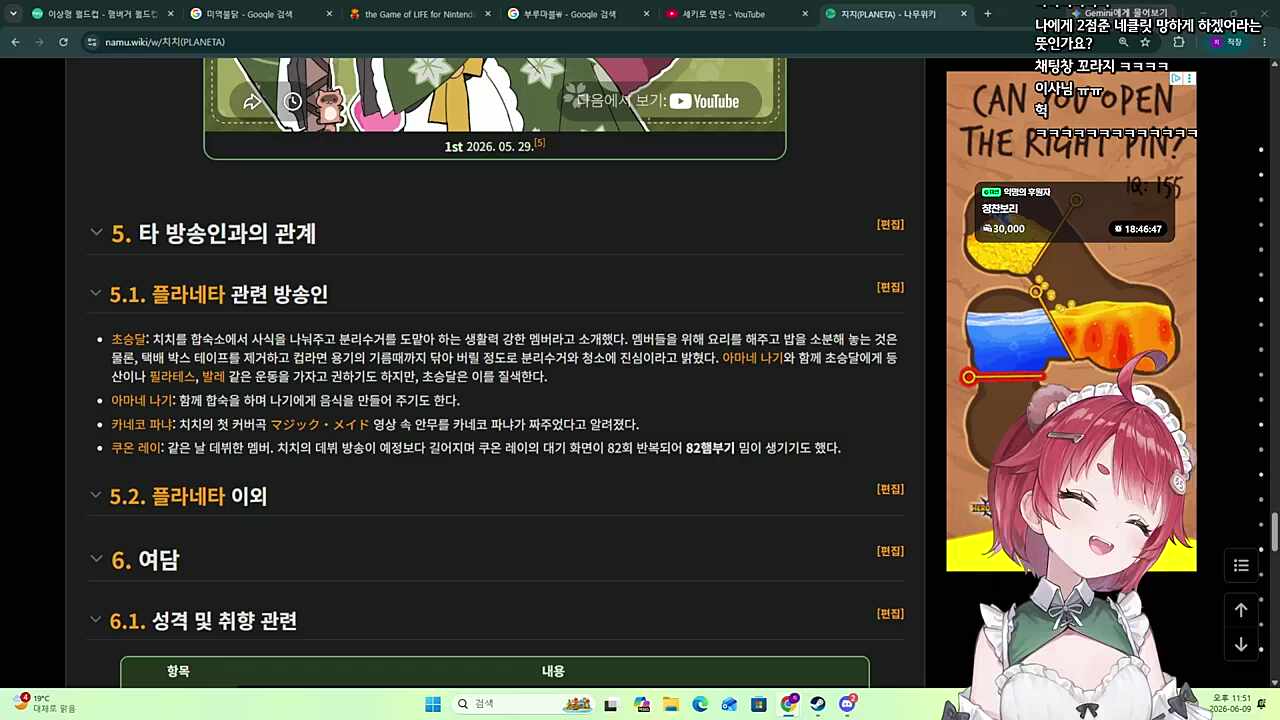Open the Chrome profile avatar button
This screenshot has height=720, width=1280.
pyautogui.click(x=1226, y=42)
